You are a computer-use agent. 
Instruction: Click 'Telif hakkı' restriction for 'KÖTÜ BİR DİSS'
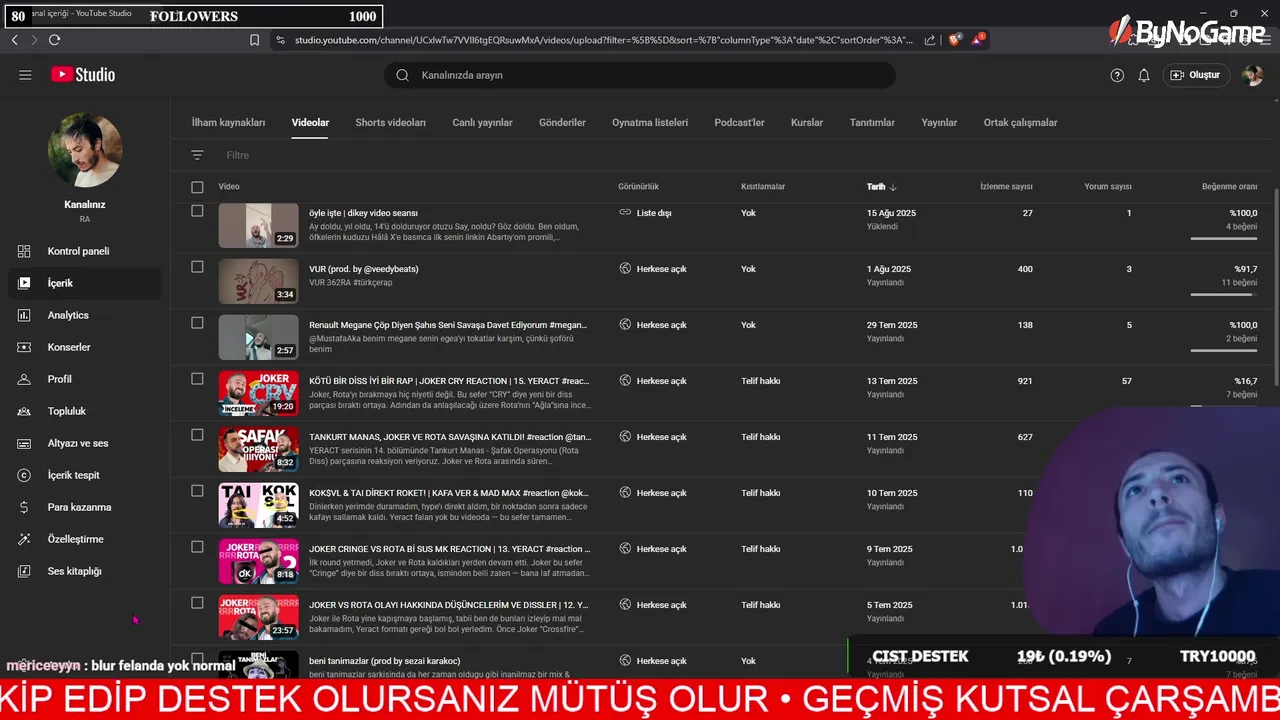pyautogui.click(x=760, y=381)
